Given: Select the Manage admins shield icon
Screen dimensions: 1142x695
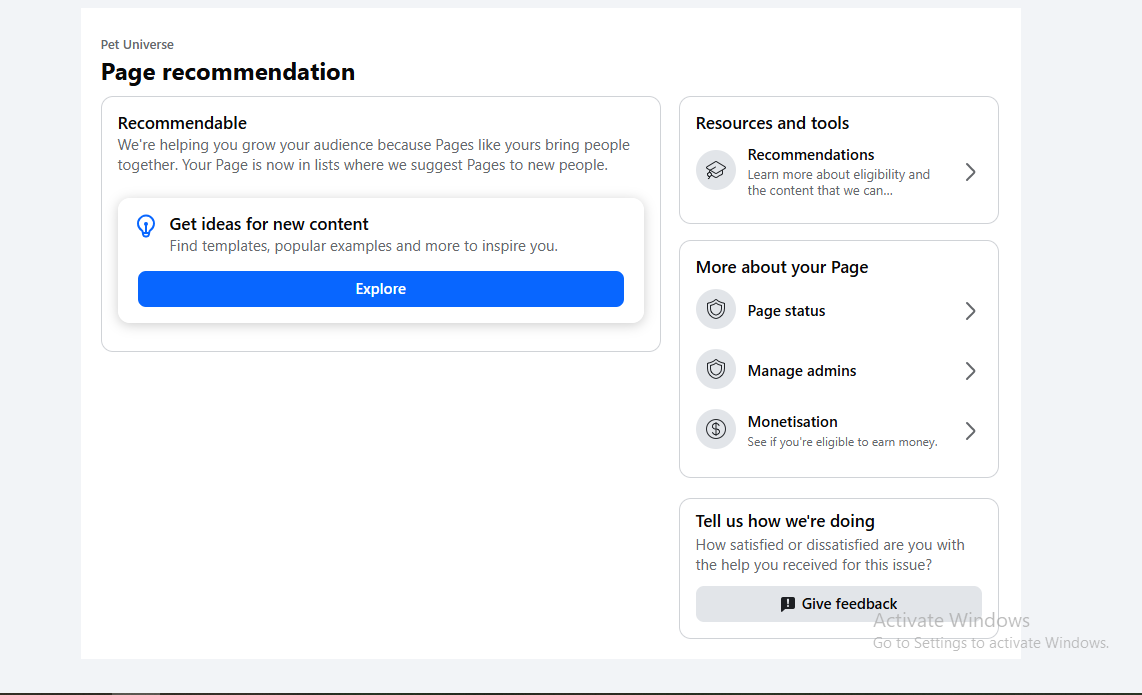Looking at the screenshot, I should (716, 369).
